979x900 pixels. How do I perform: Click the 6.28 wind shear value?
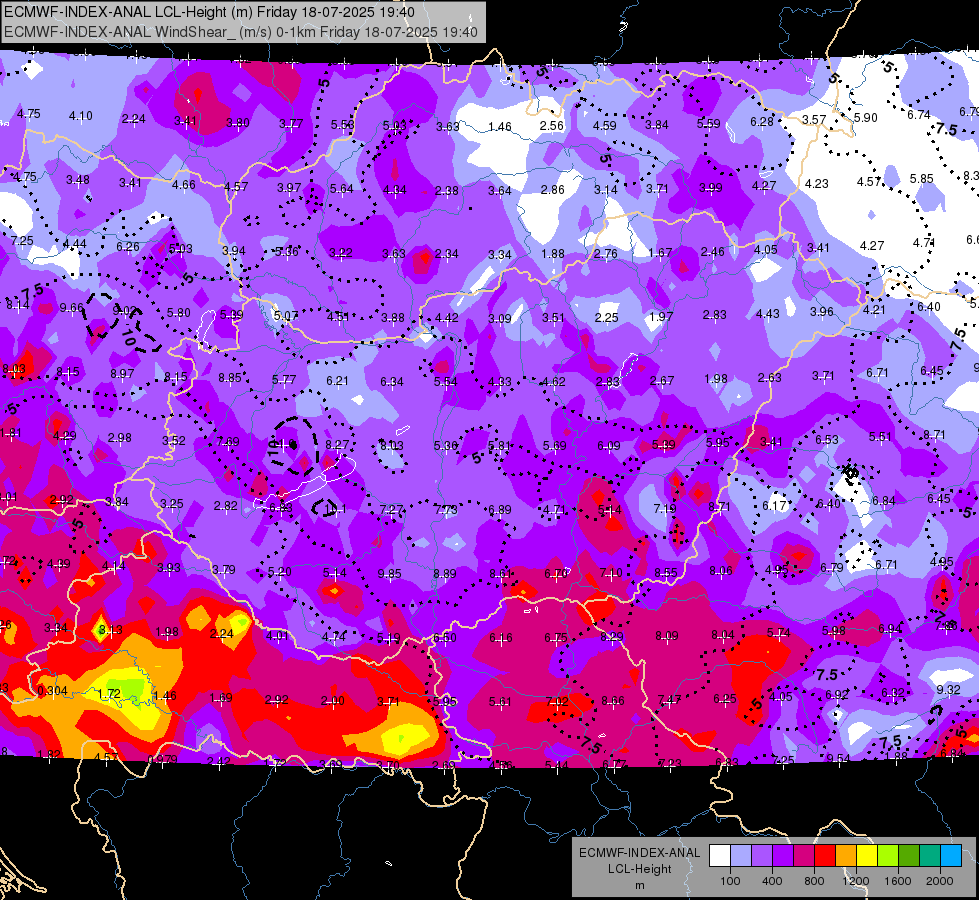[762, 121]
